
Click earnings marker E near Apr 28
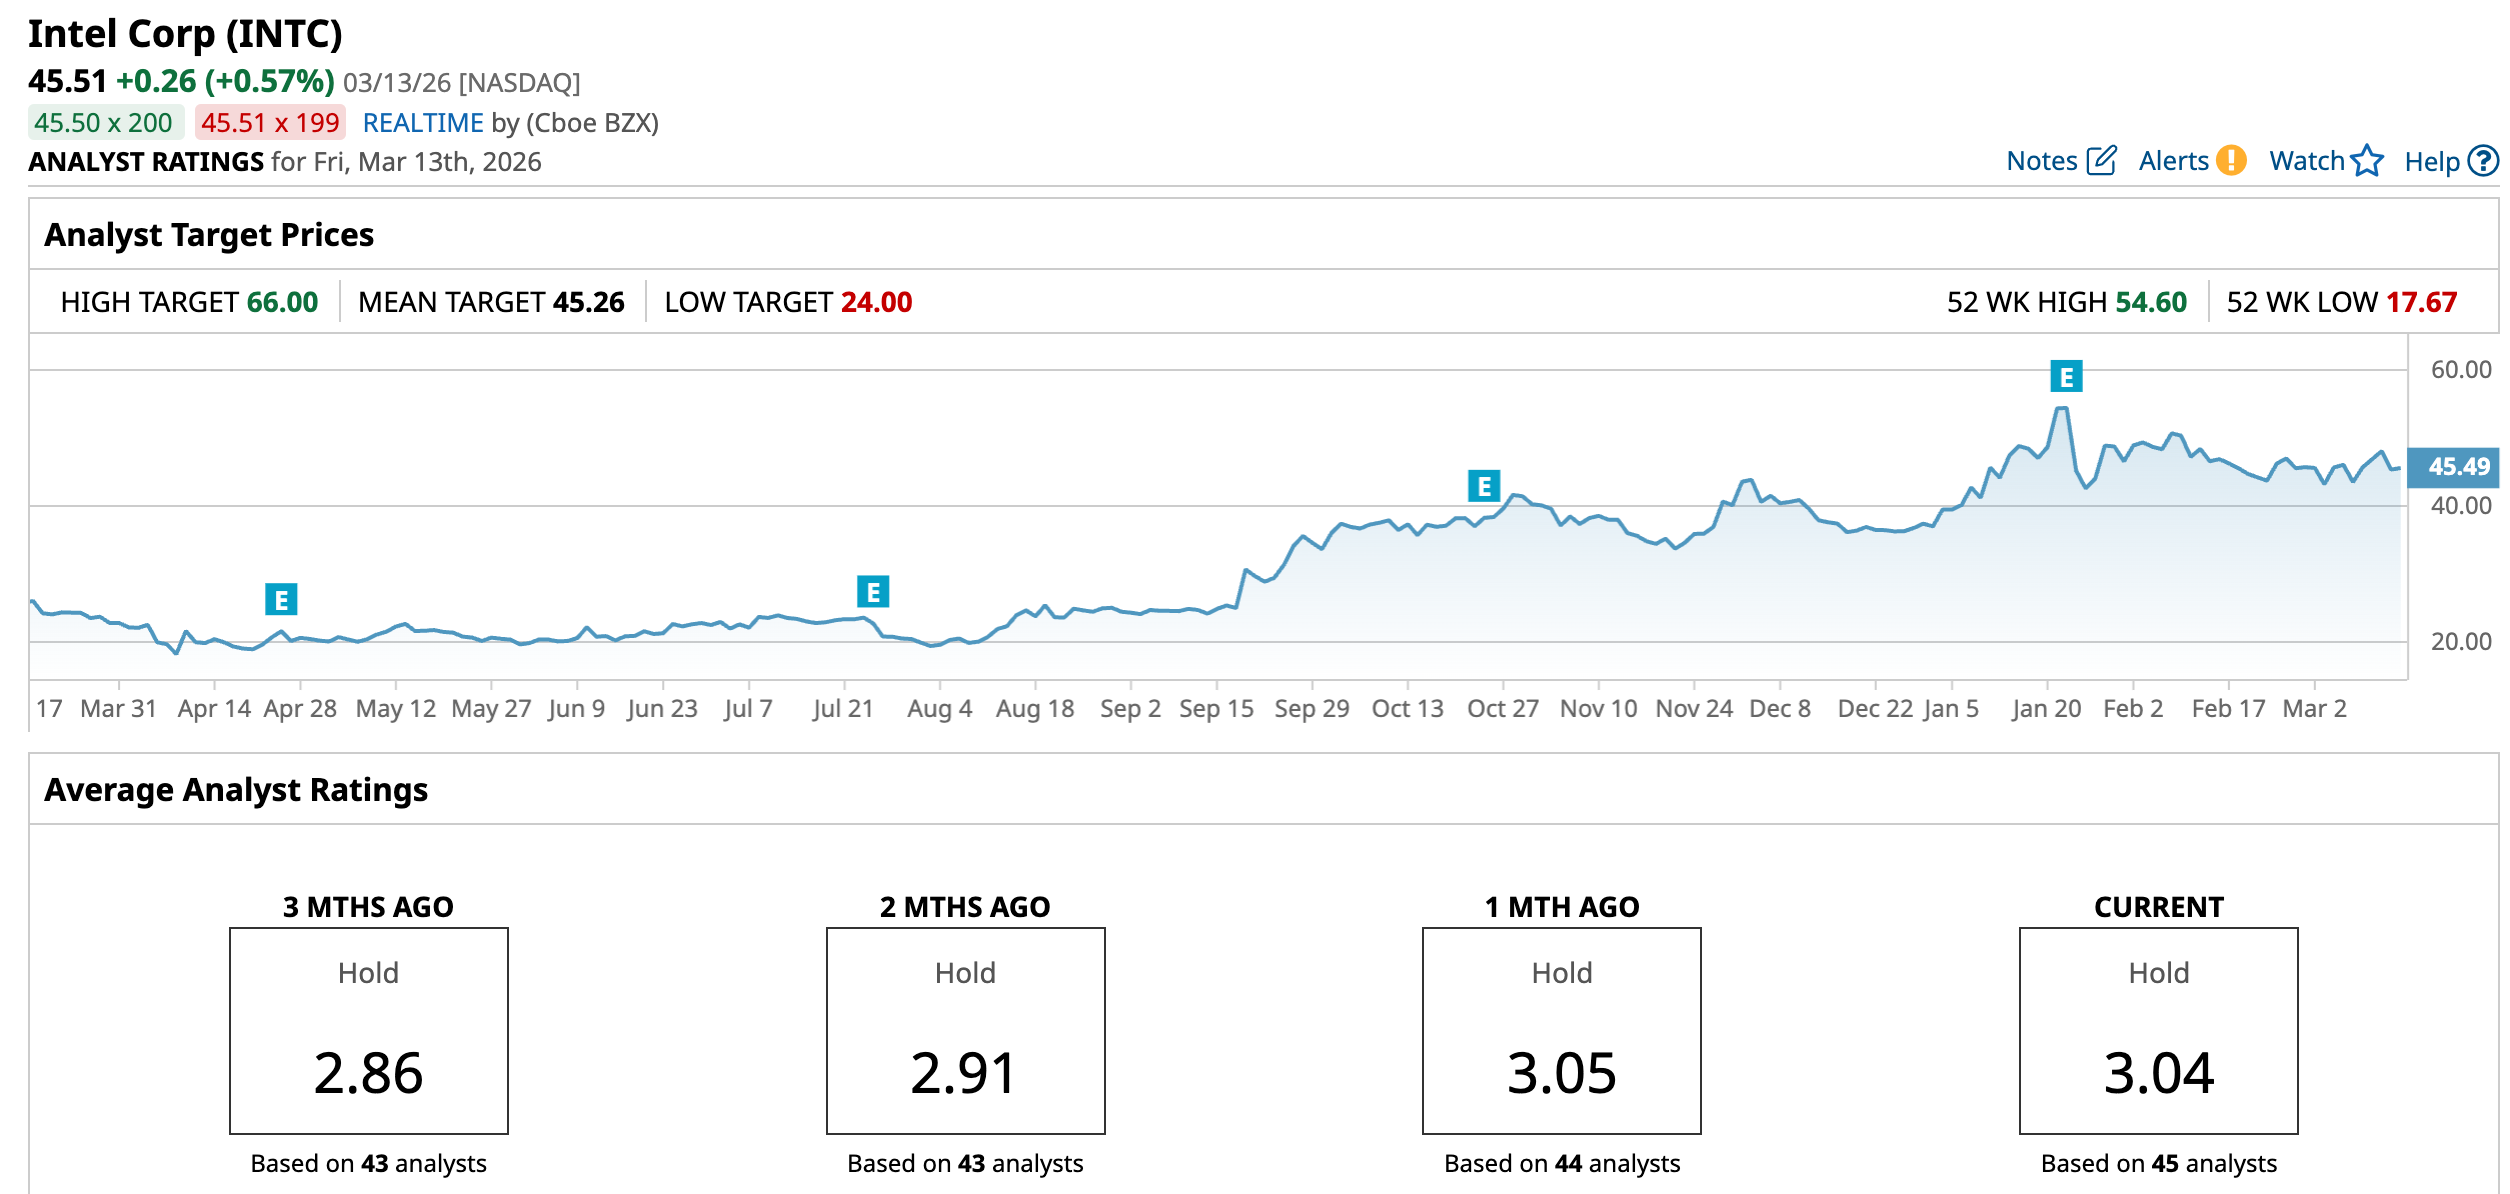(281, 600)
